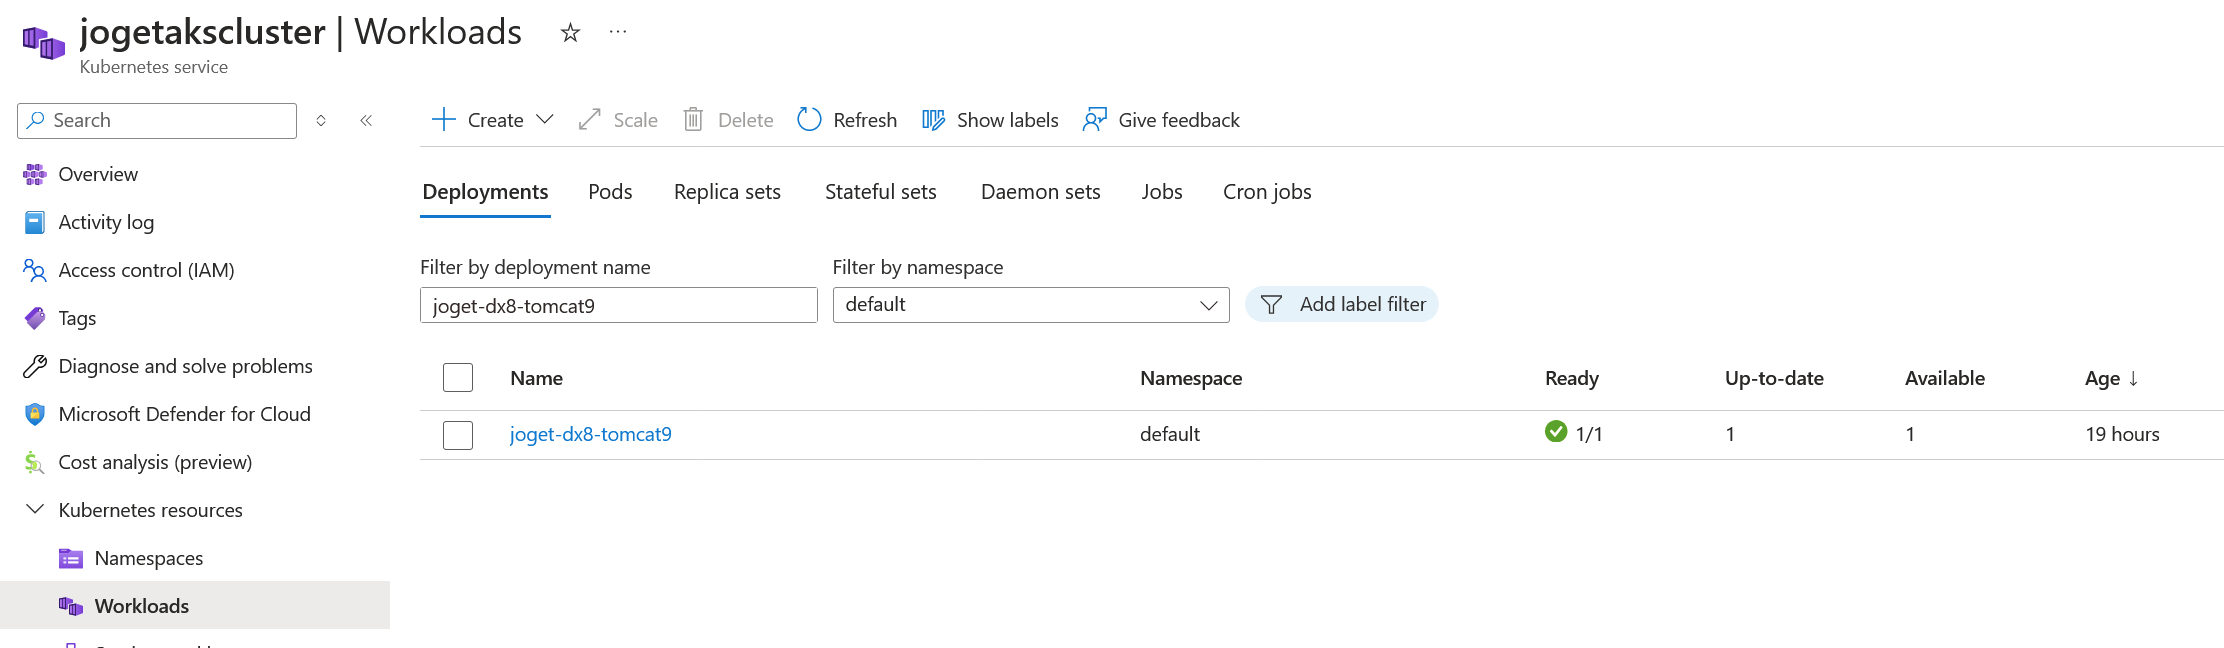Image resolution: width=2224 pixels, height=648 pixels.
Task: Tick the joget-dx8-tomcat9 row checkbox
Action: [x=458, y=435]
